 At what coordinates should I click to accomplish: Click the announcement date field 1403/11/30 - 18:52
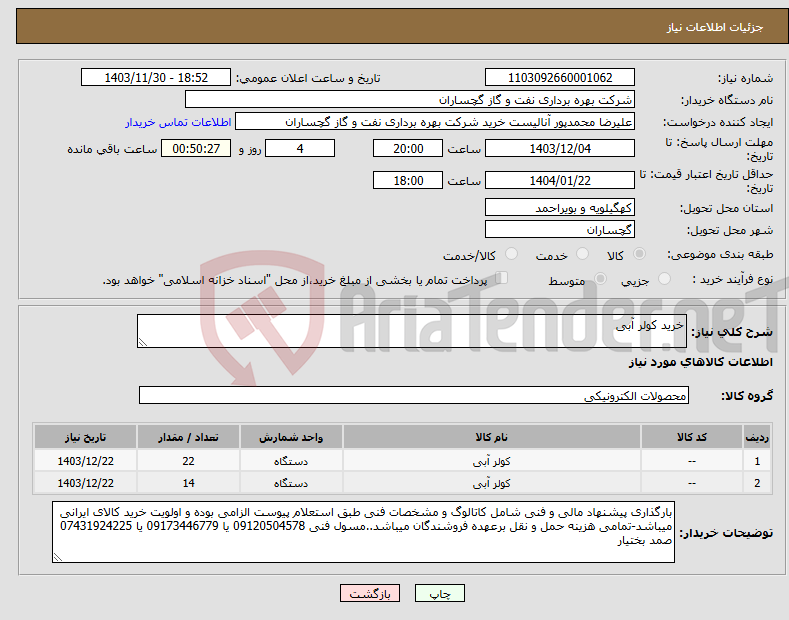pos(155,78)
